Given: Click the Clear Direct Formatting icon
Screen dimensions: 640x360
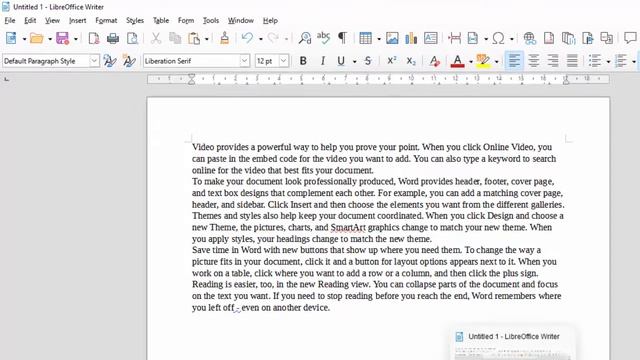Looking at the screenshot, I should tap(434, 61).
